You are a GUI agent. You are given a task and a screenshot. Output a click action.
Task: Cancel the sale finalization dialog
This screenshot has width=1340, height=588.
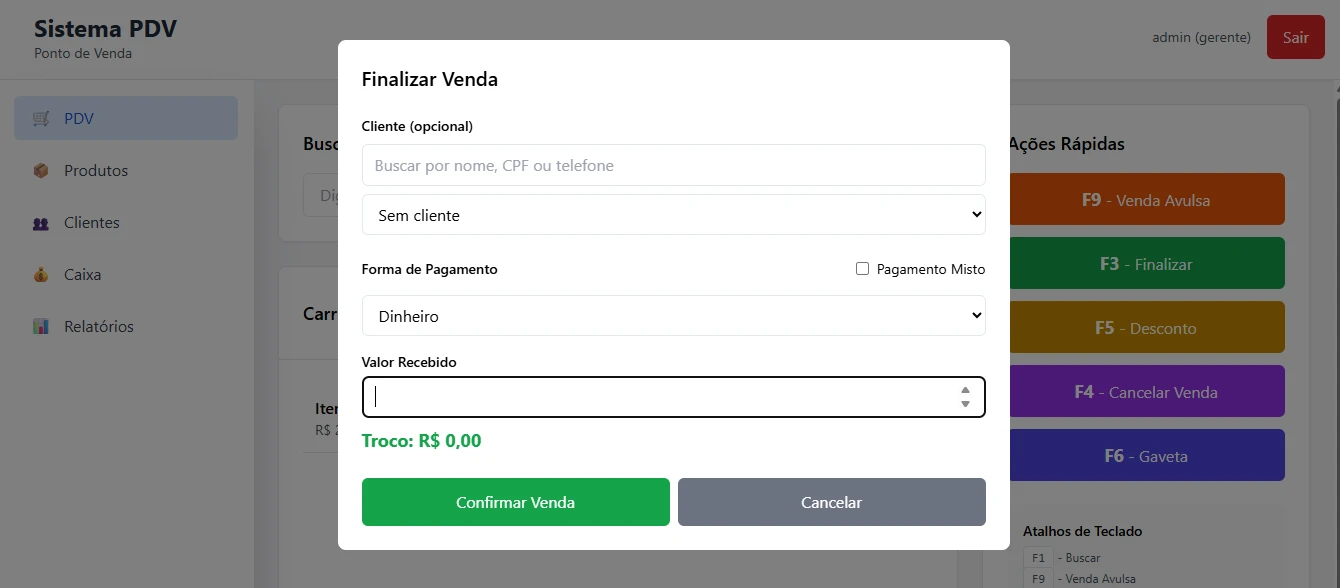pos(831,502)
